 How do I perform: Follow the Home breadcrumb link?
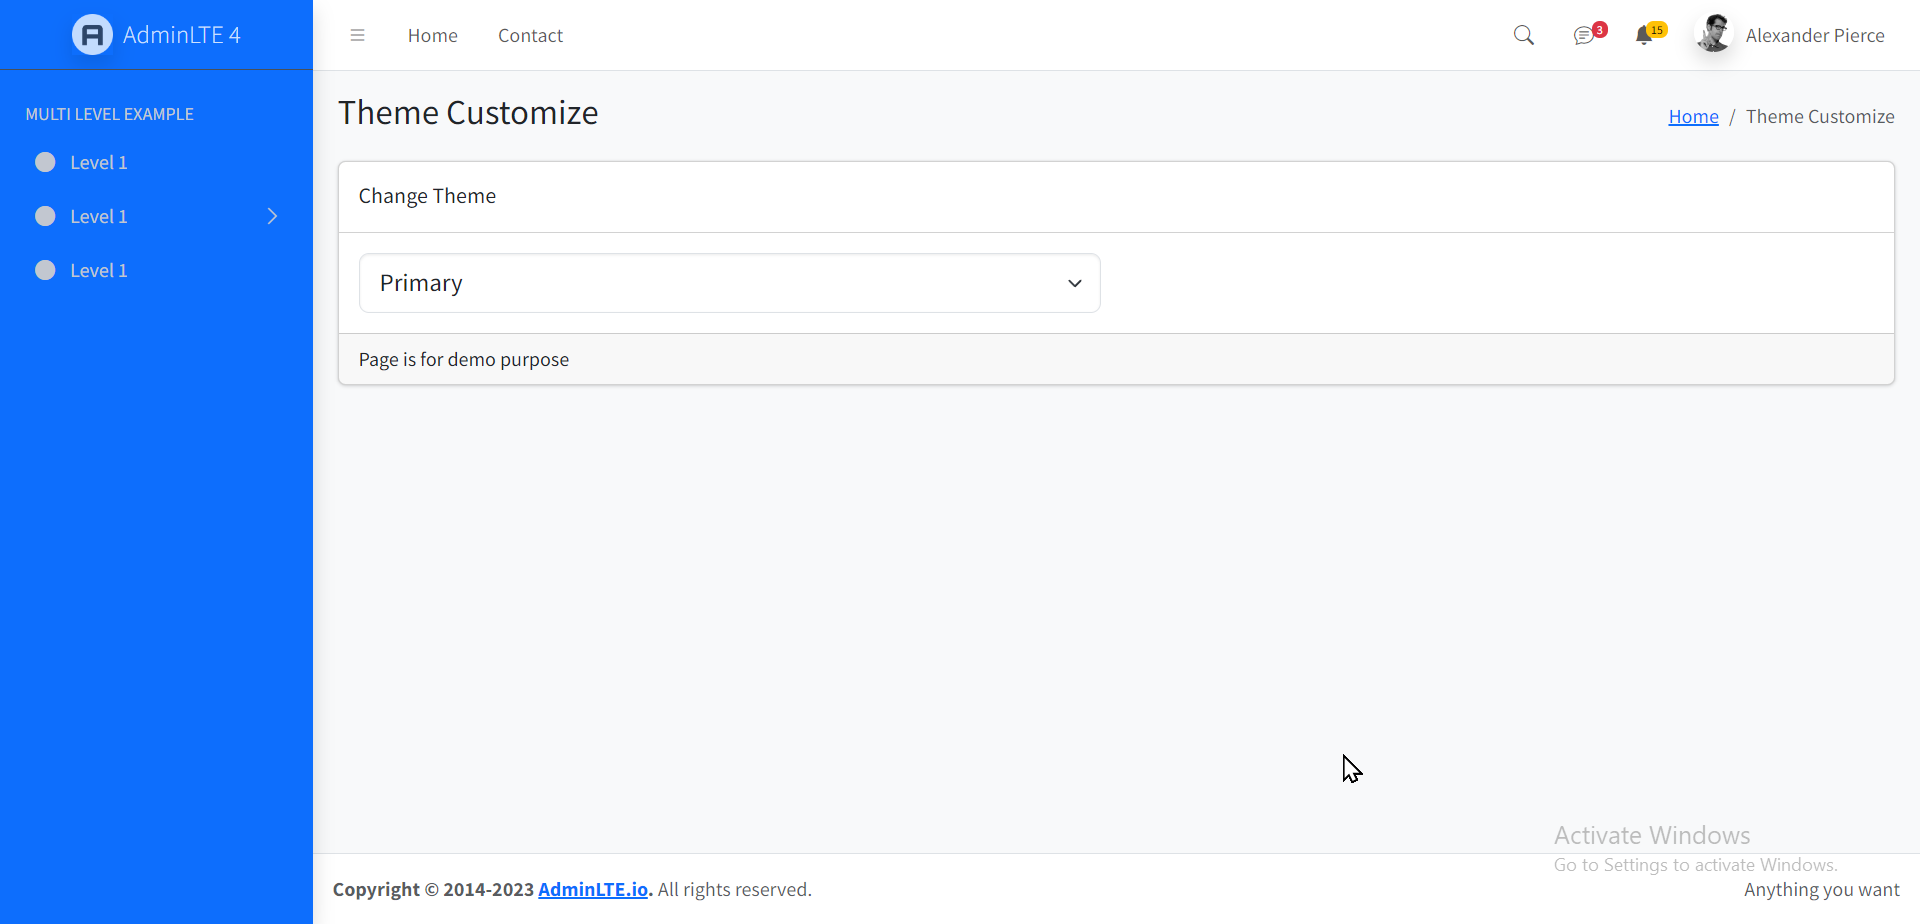[1693, 116]
